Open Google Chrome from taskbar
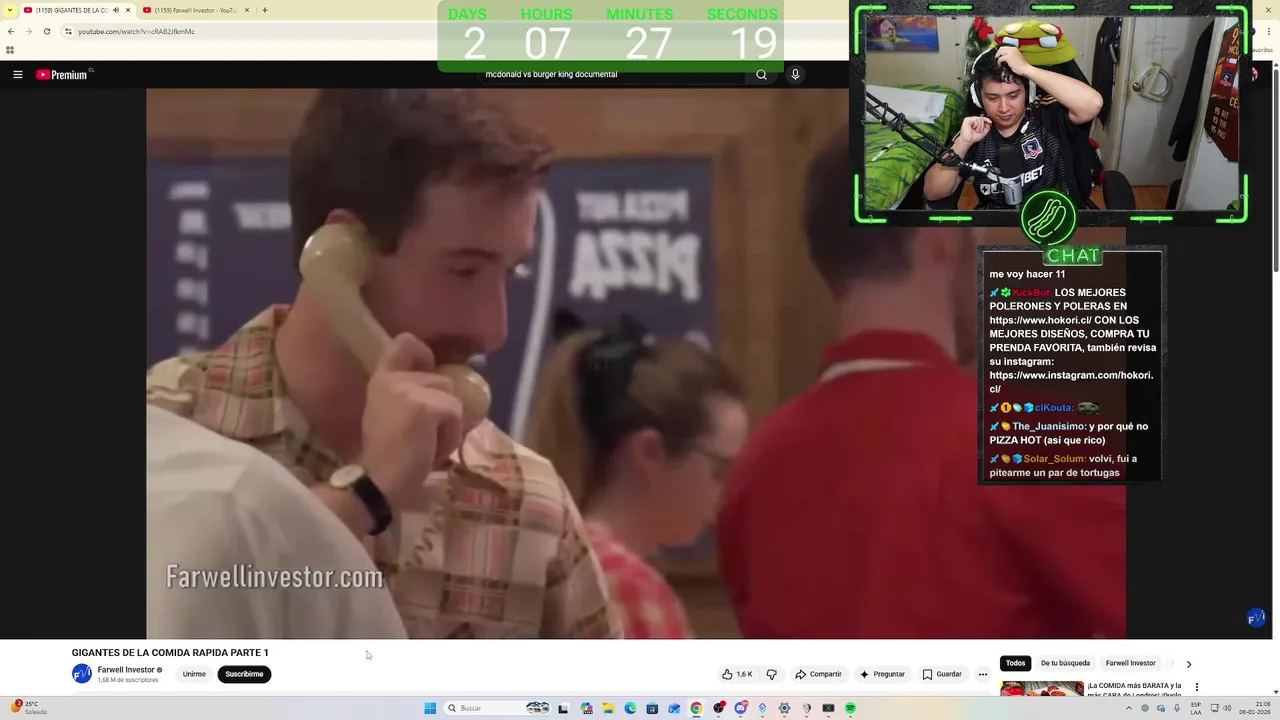Image resolution: width=1280 pixels, height=720 pixels. 696,708
